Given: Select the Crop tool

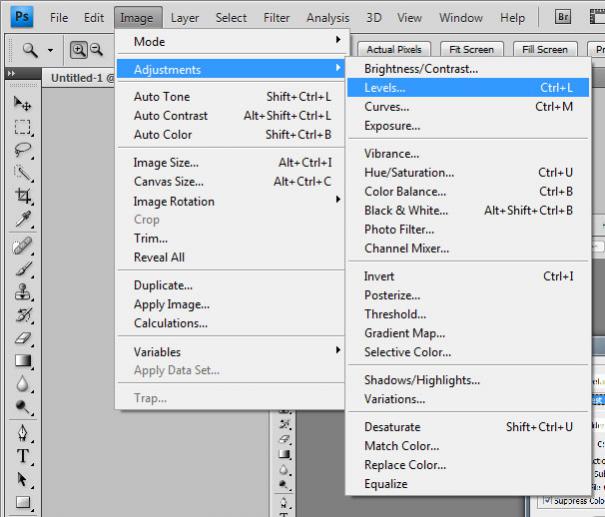Looking at the screenshot, I should [23, 197].
